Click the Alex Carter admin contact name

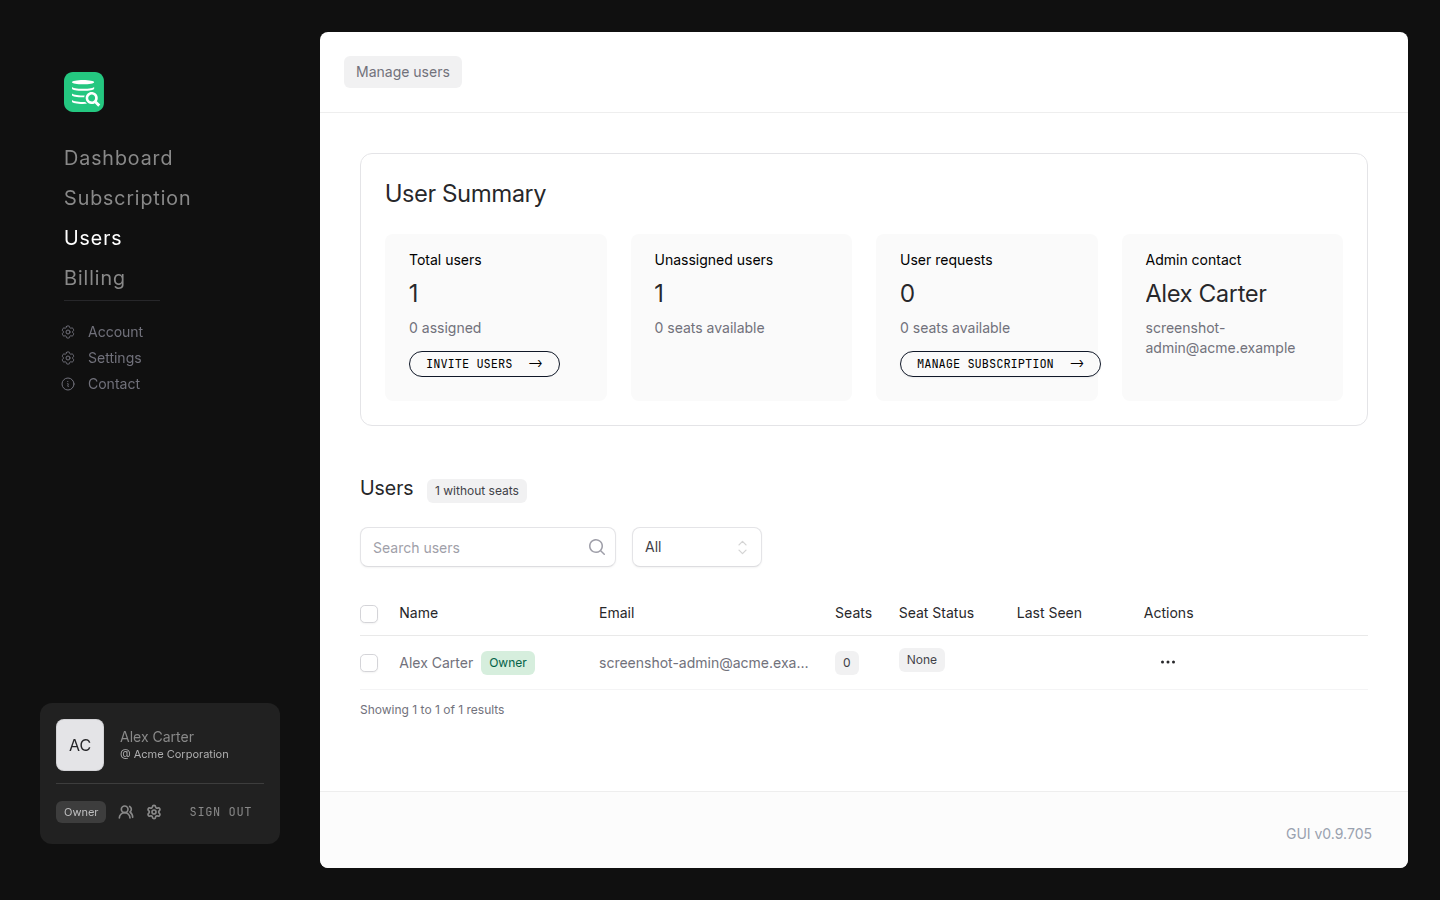click(x=1206, y=294)
